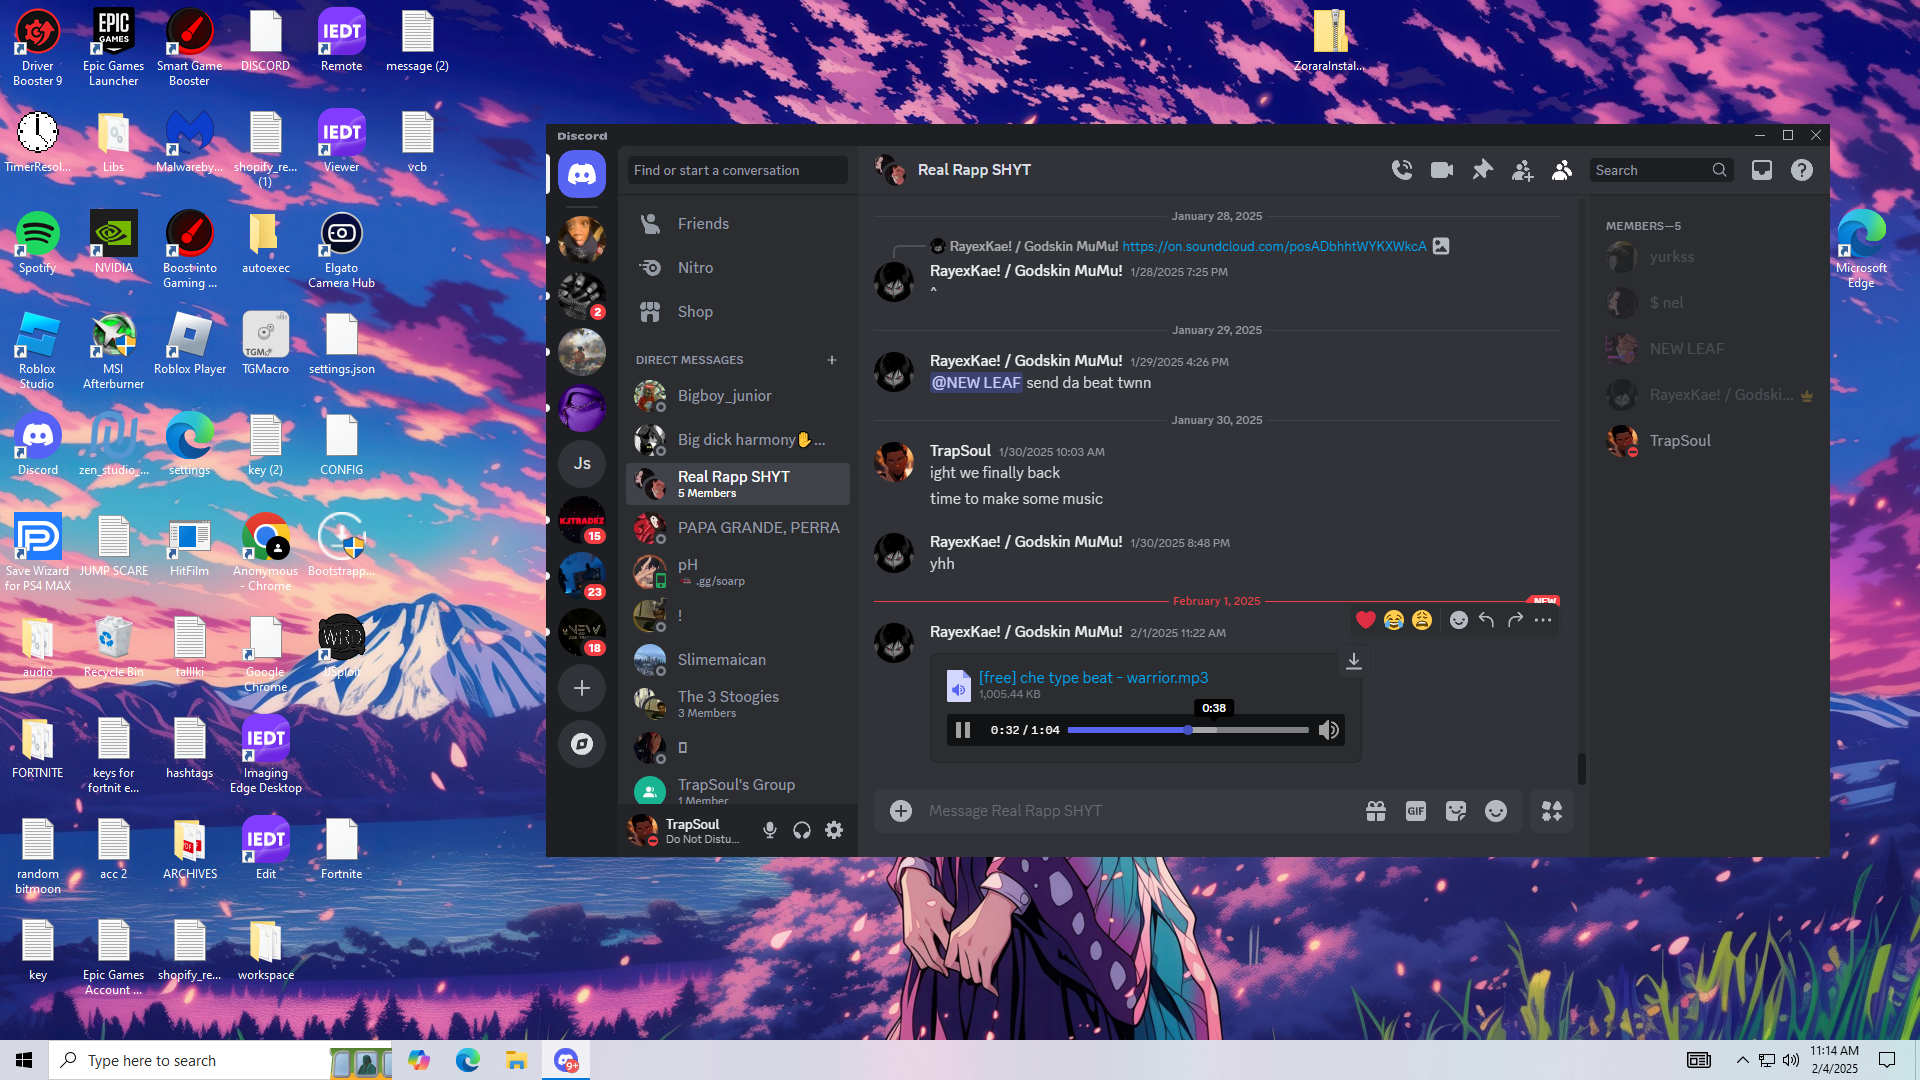Open the SoundCloud link in chat
The width and height of the screenshot is (1920, 1080).
pyautogui.click(x=1274, y=246)
